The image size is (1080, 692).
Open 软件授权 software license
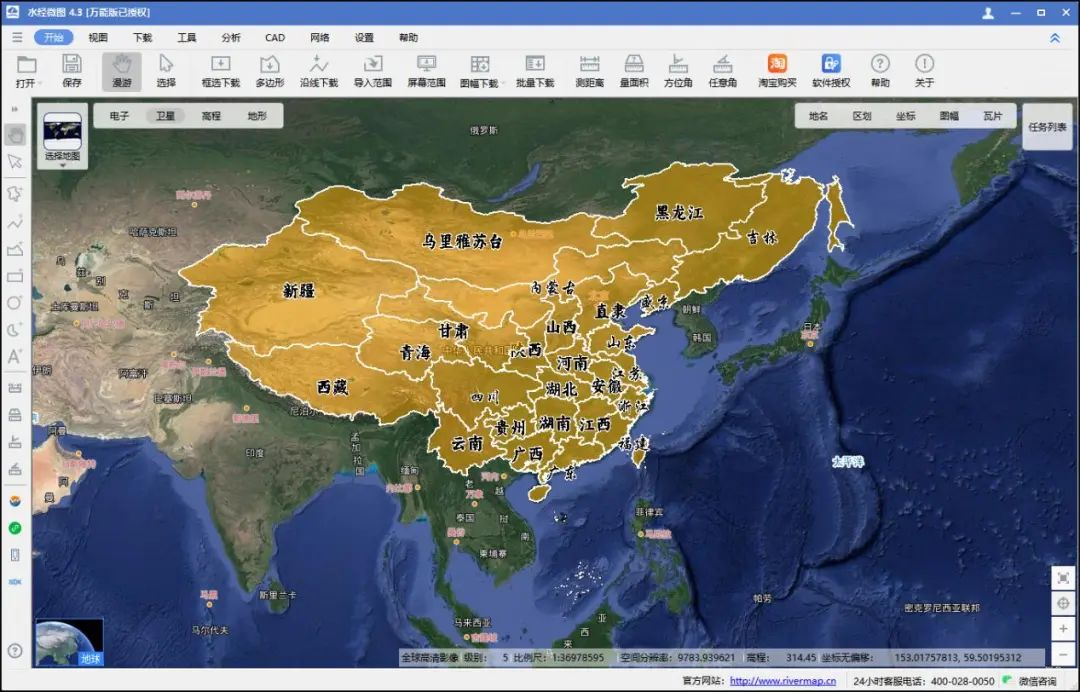pos(831,72)
